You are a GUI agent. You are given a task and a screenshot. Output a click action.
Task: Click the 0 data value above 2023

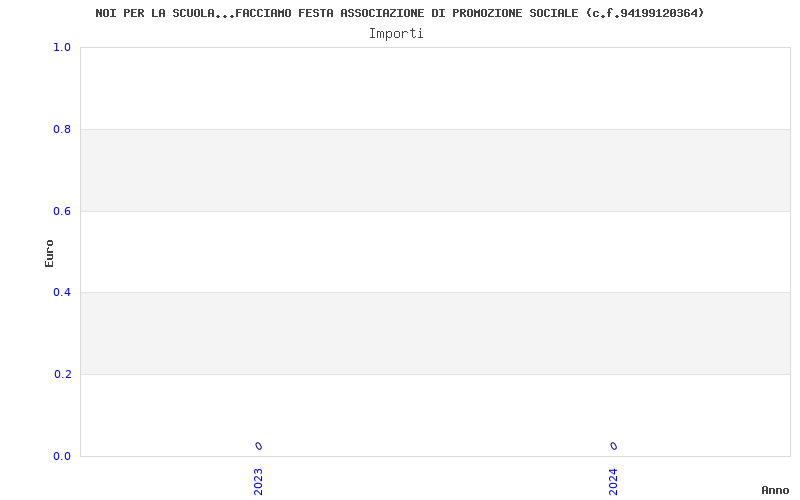pos(259,446)
